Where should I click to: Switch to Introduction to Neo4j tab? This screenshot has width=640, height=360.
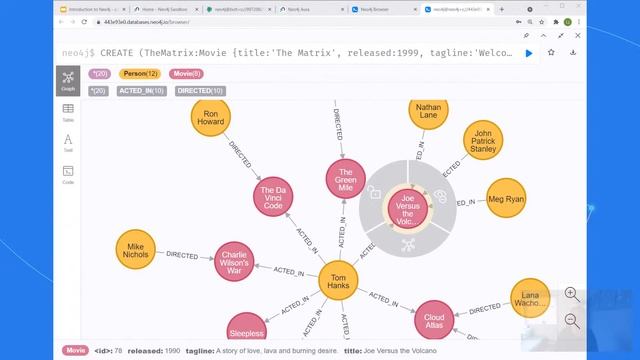[x=93, y=9]
